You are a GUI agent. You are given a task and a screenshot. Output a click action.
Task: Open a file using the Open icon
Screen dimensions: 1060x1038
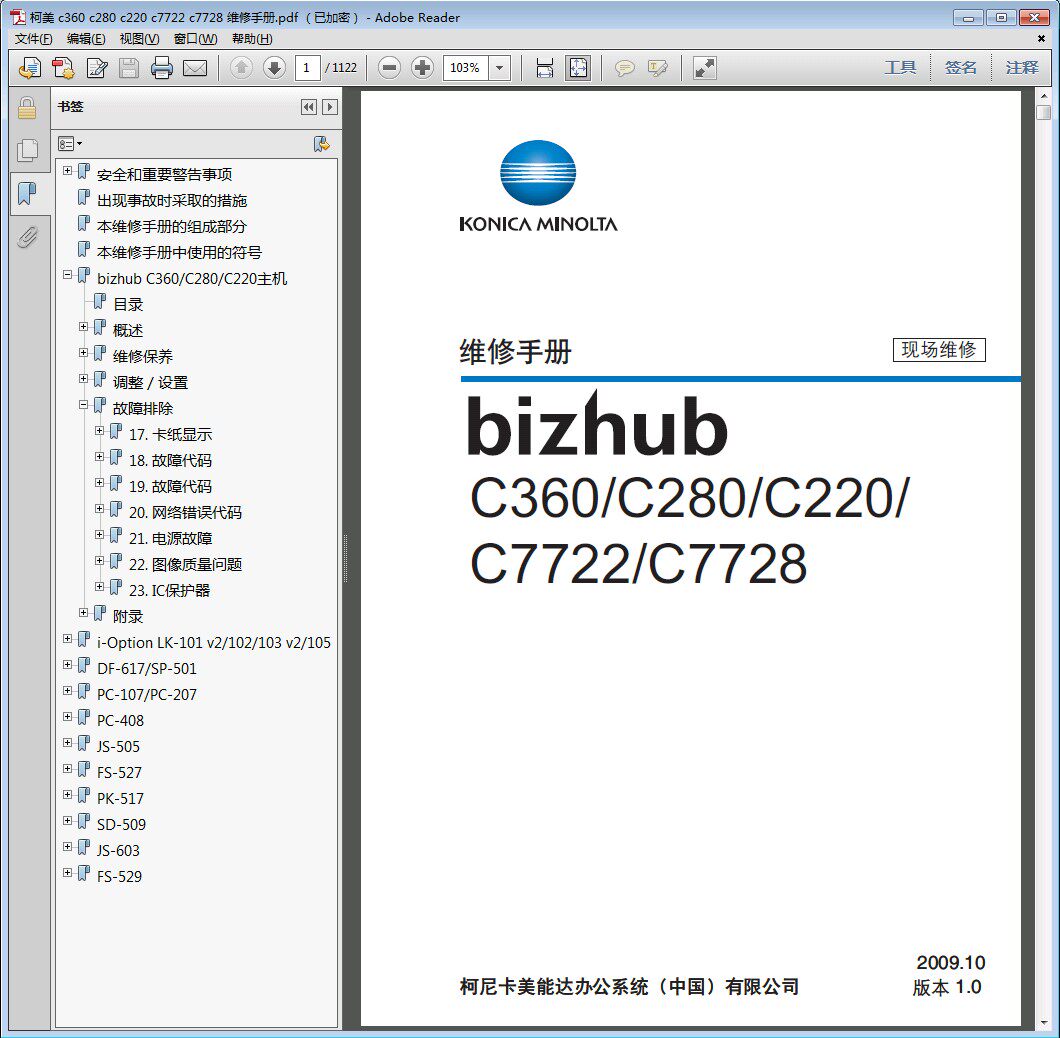[29, 68]
